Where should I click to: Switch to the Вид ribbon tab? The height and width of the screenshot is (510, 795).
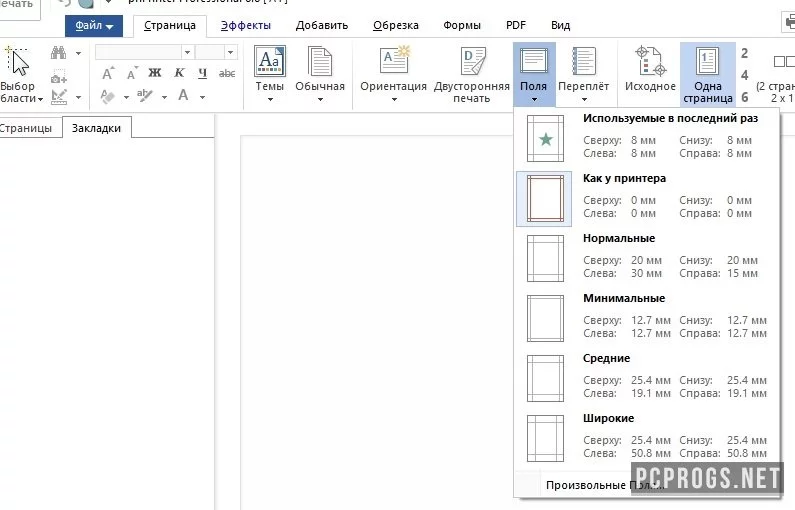(561, 25)
